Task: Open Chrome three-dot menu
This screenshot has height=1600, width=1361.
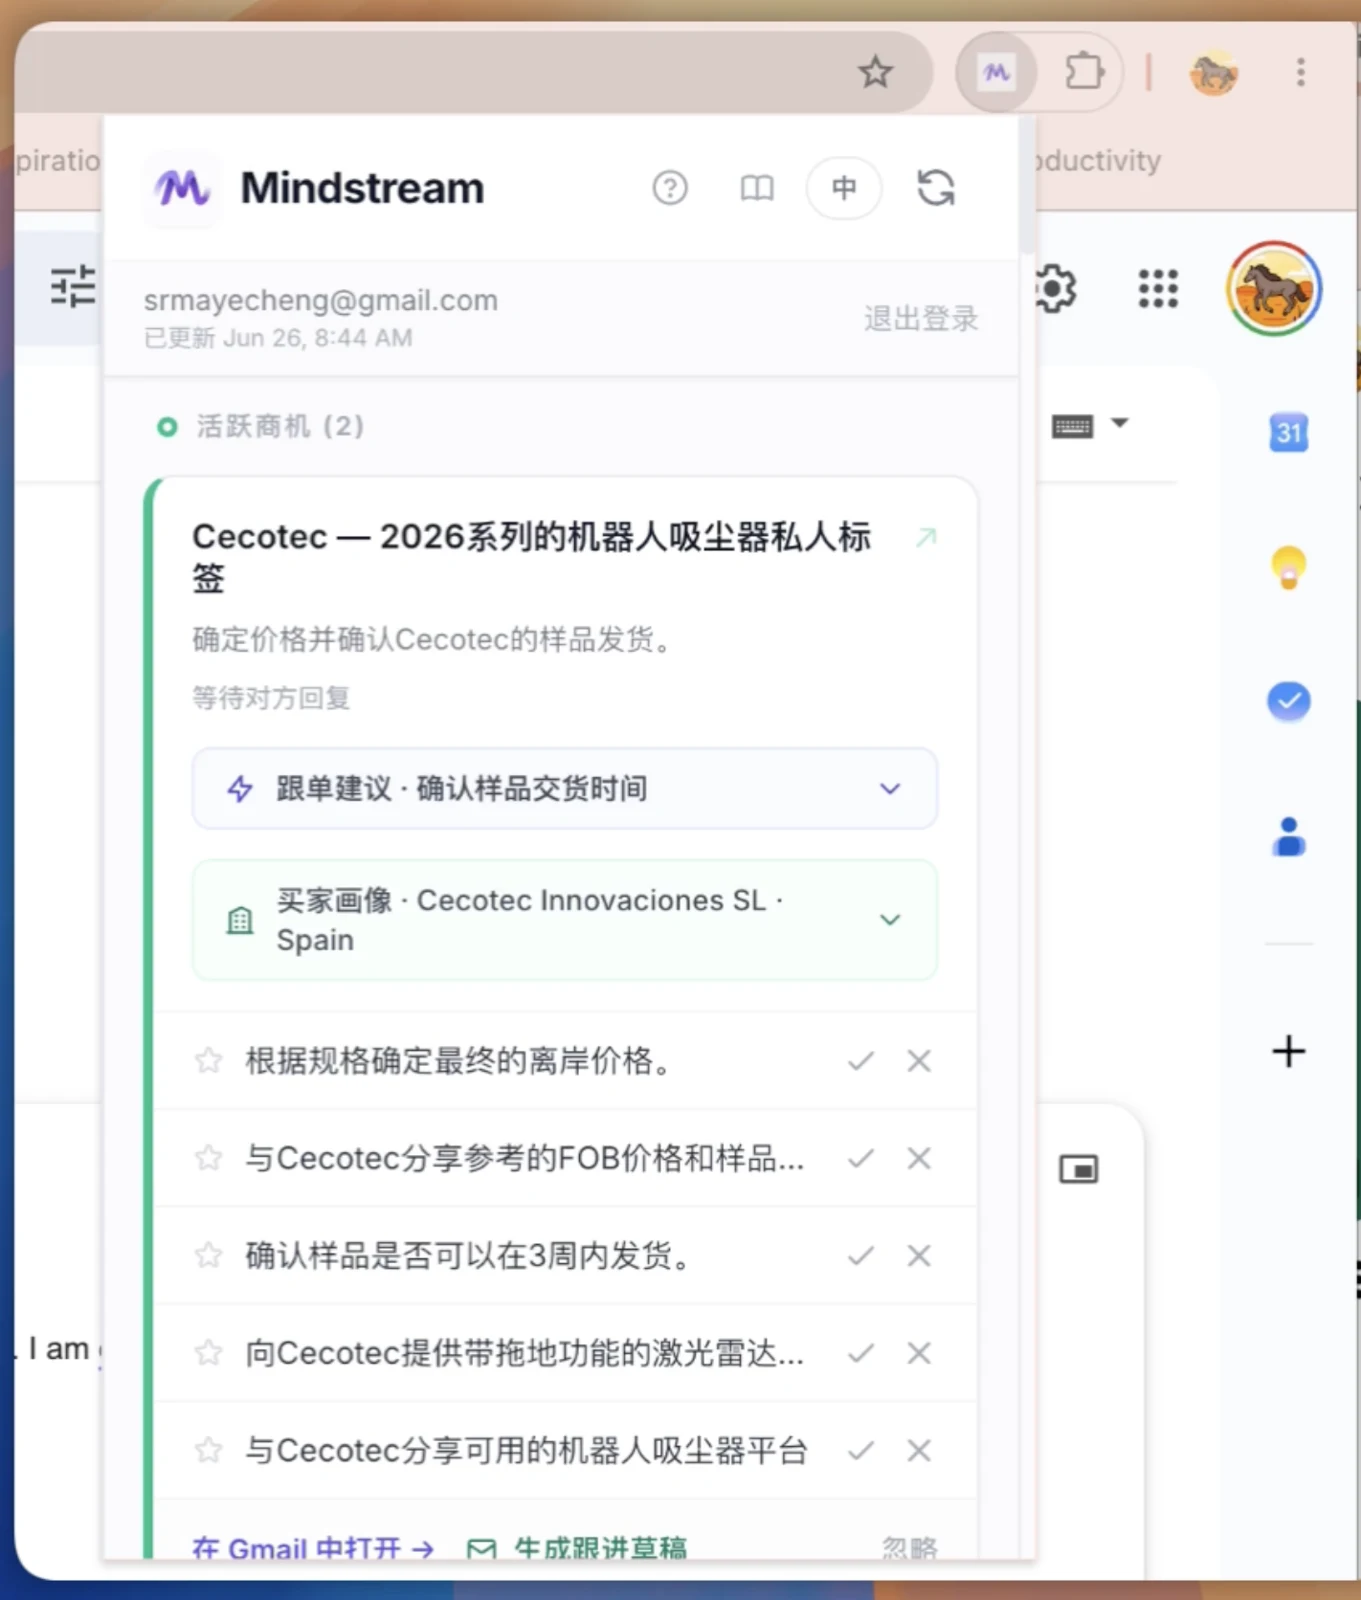Action: tap(1300, 72)
